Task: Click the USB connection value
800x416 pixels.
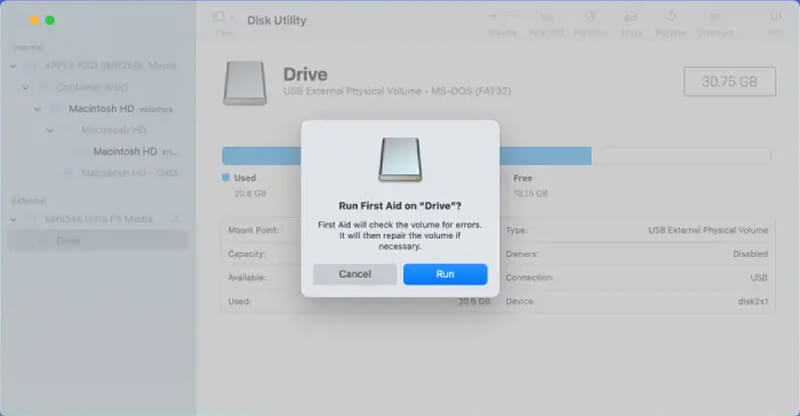Action: (x=759, y=278)
